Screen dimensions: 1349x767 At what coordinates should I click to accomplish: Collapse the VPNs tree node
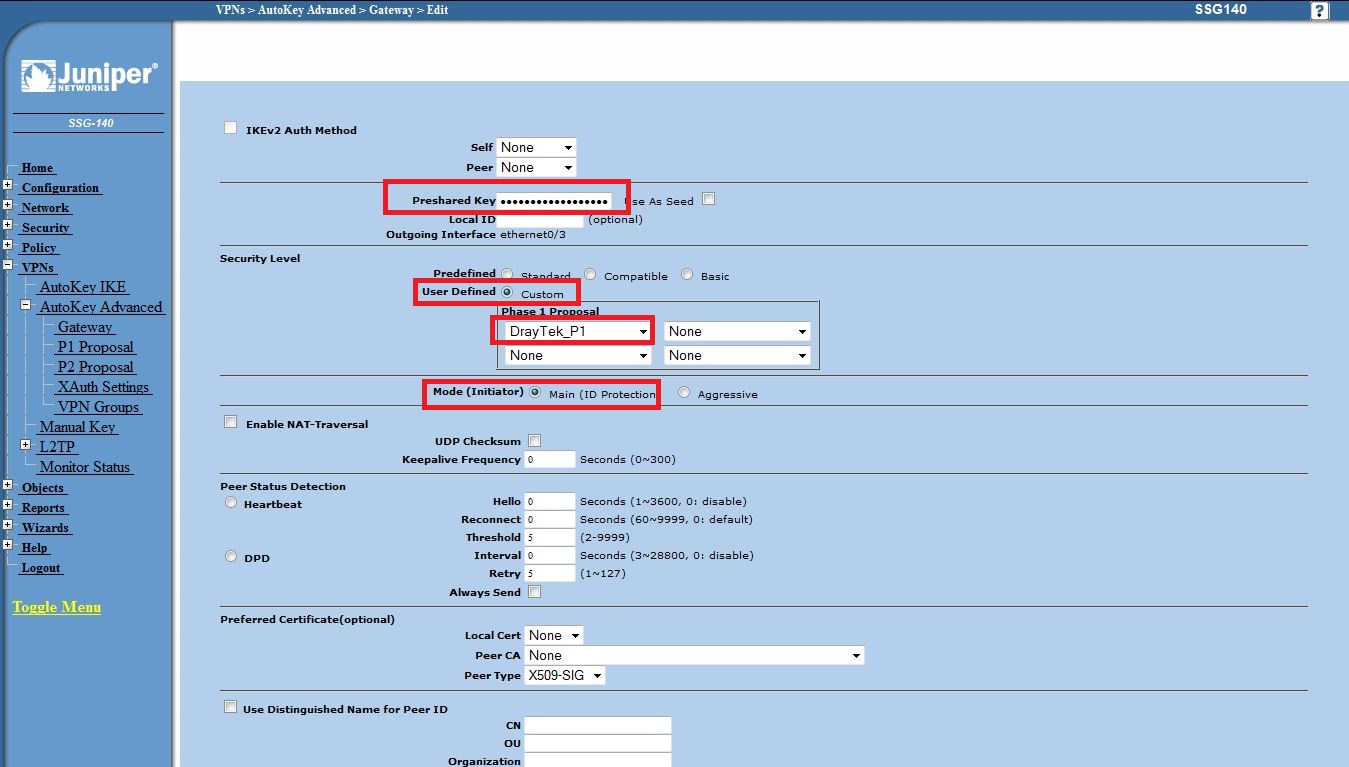[x=7, y=266]
